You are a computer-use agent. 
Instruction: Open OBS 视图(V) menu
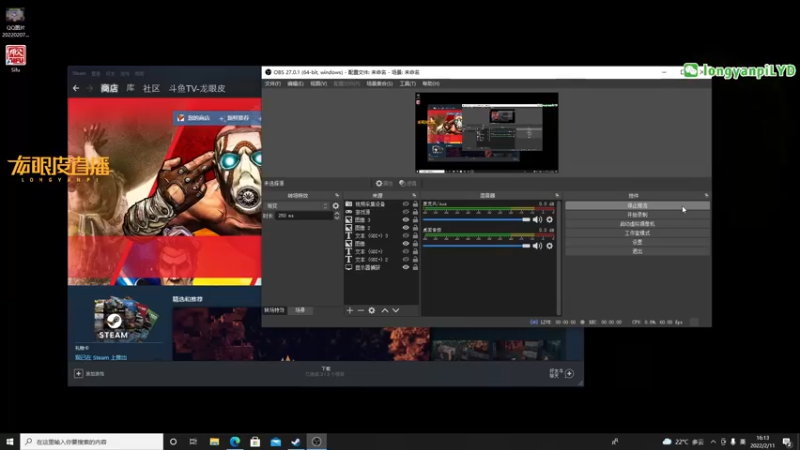click(318, 84)
